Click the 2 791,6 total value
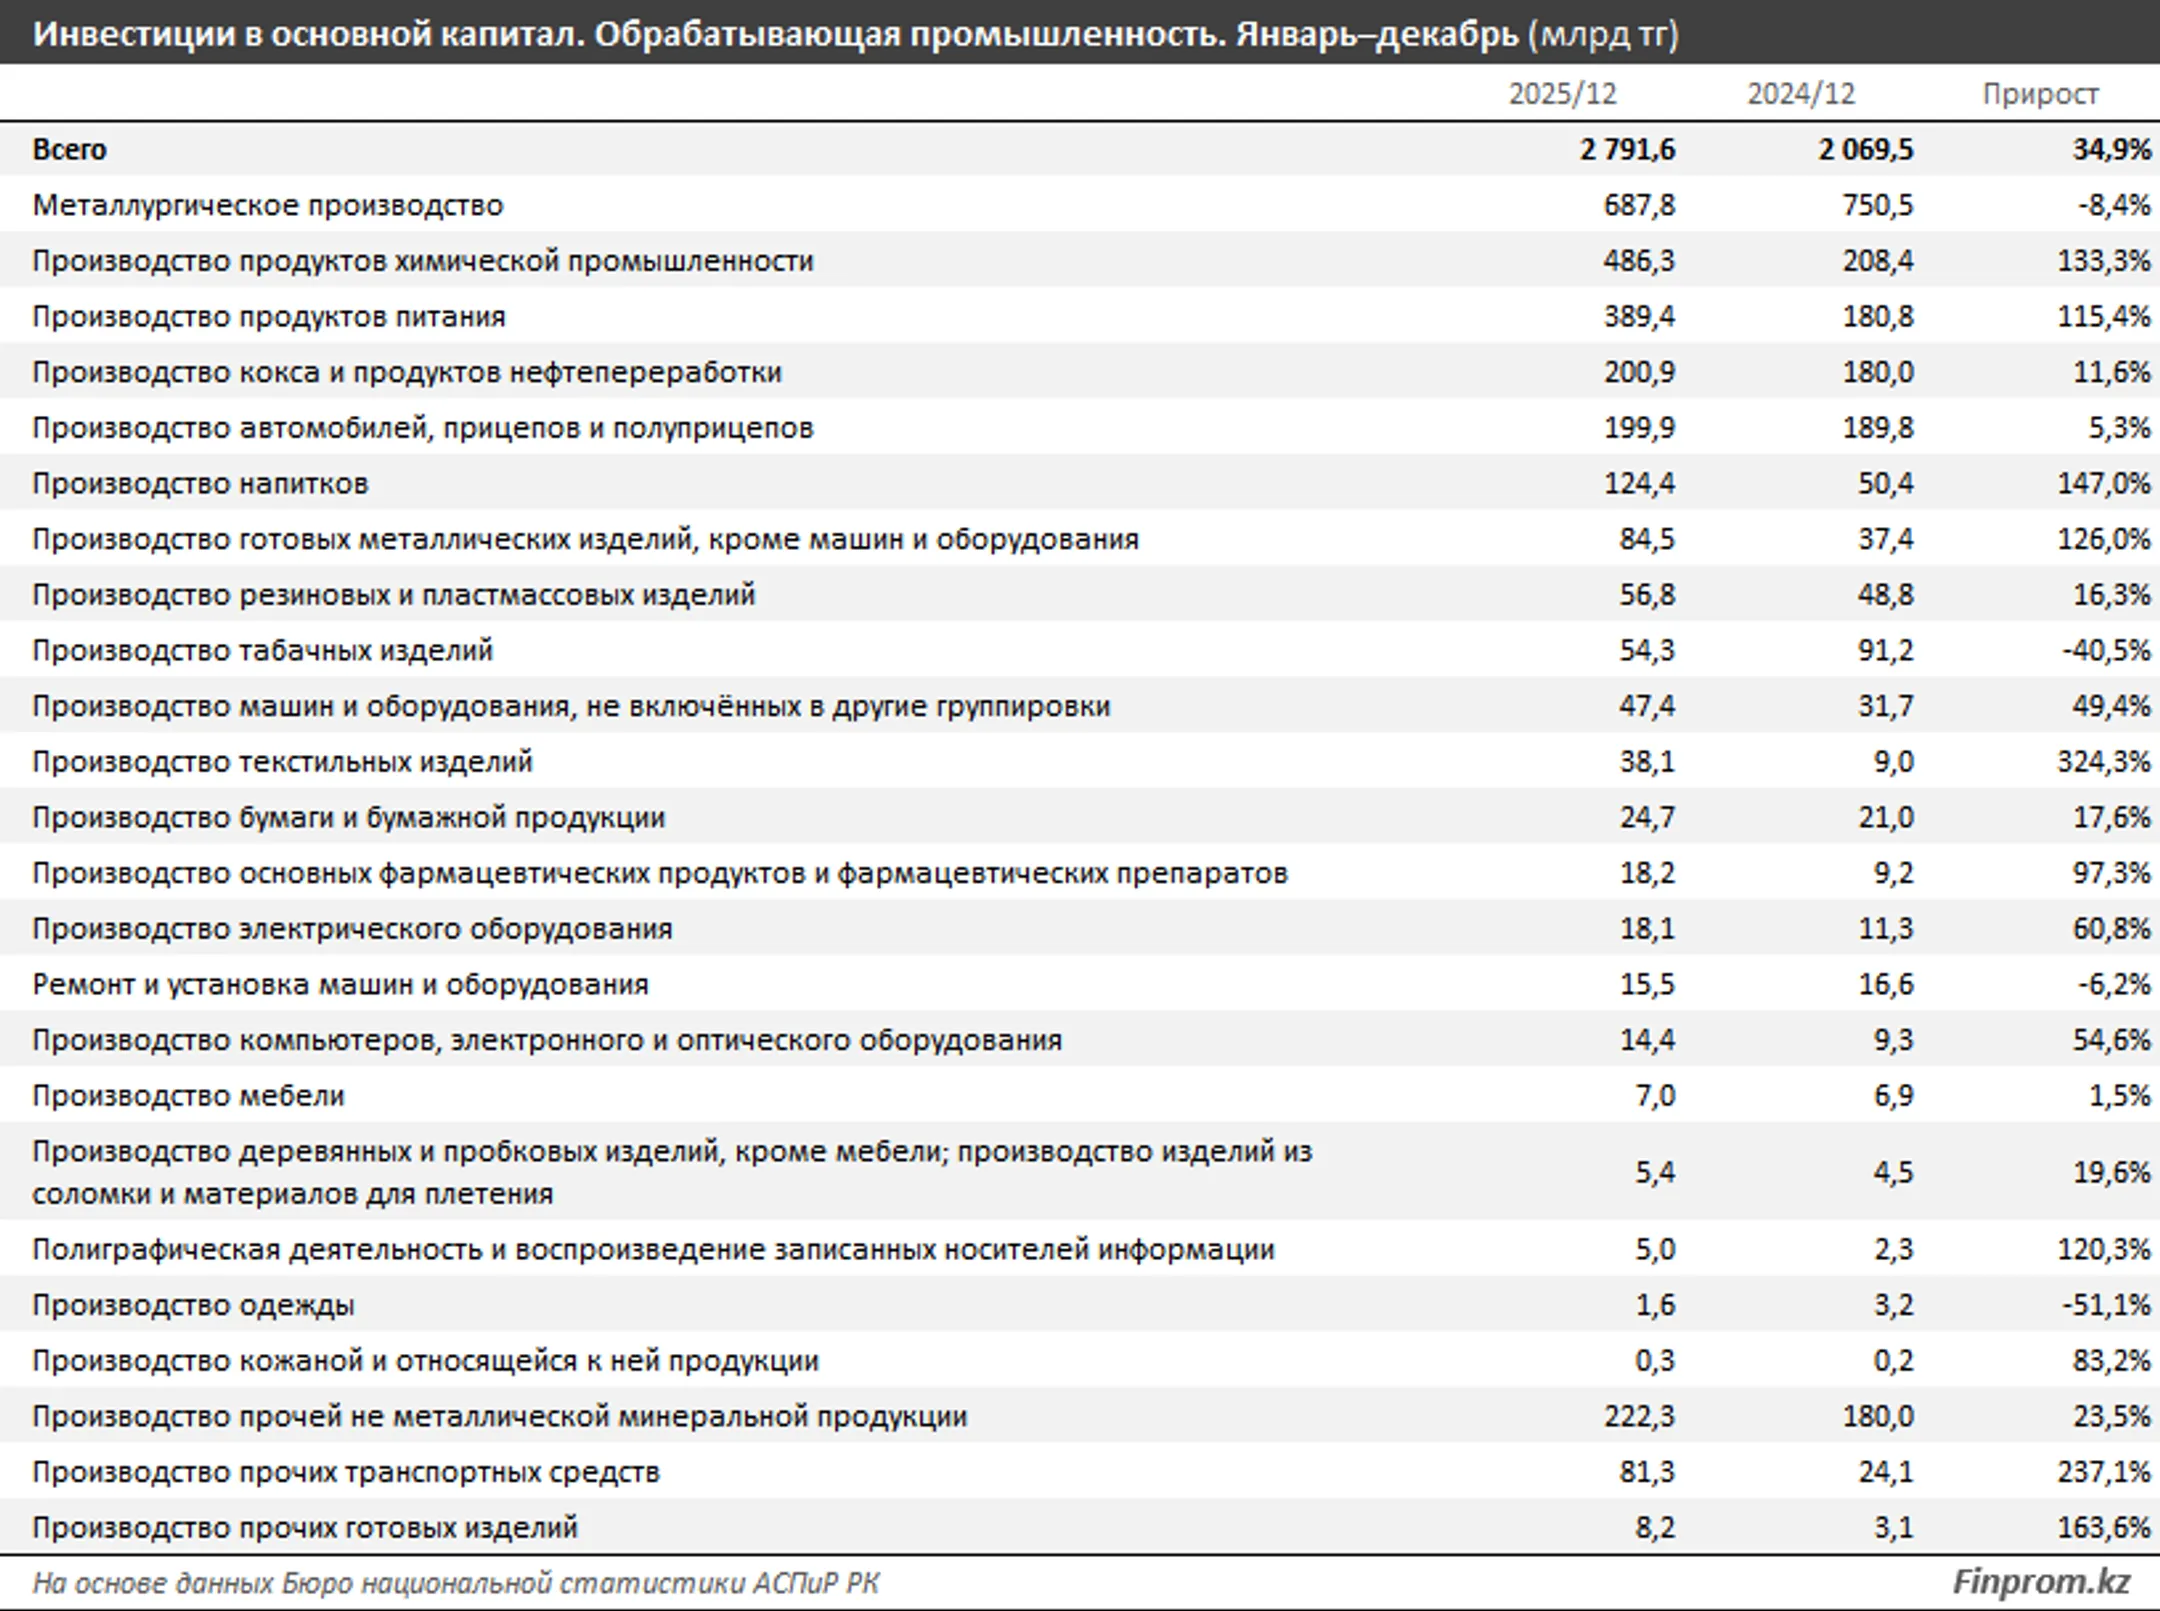The height and width of the screenshot is (1611, 2160). (x=1628, y=149)
